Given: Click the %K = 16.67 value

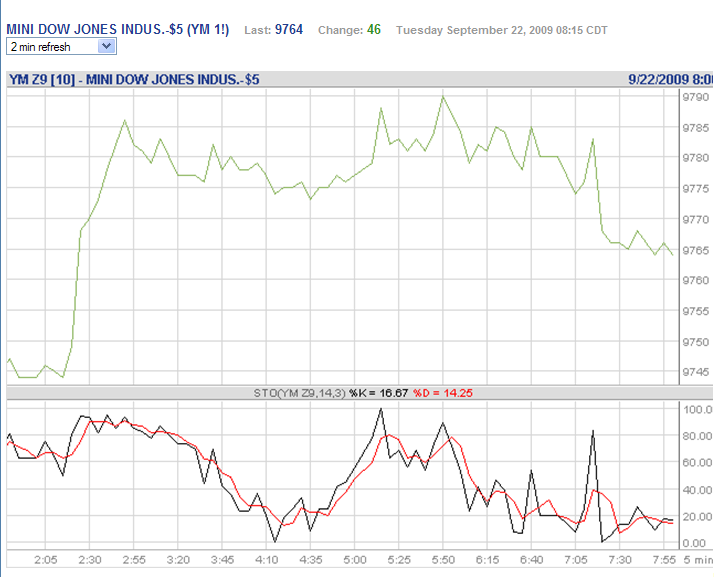Looking at the screenshot, I should pyautogui.click(x=378, y=393).
